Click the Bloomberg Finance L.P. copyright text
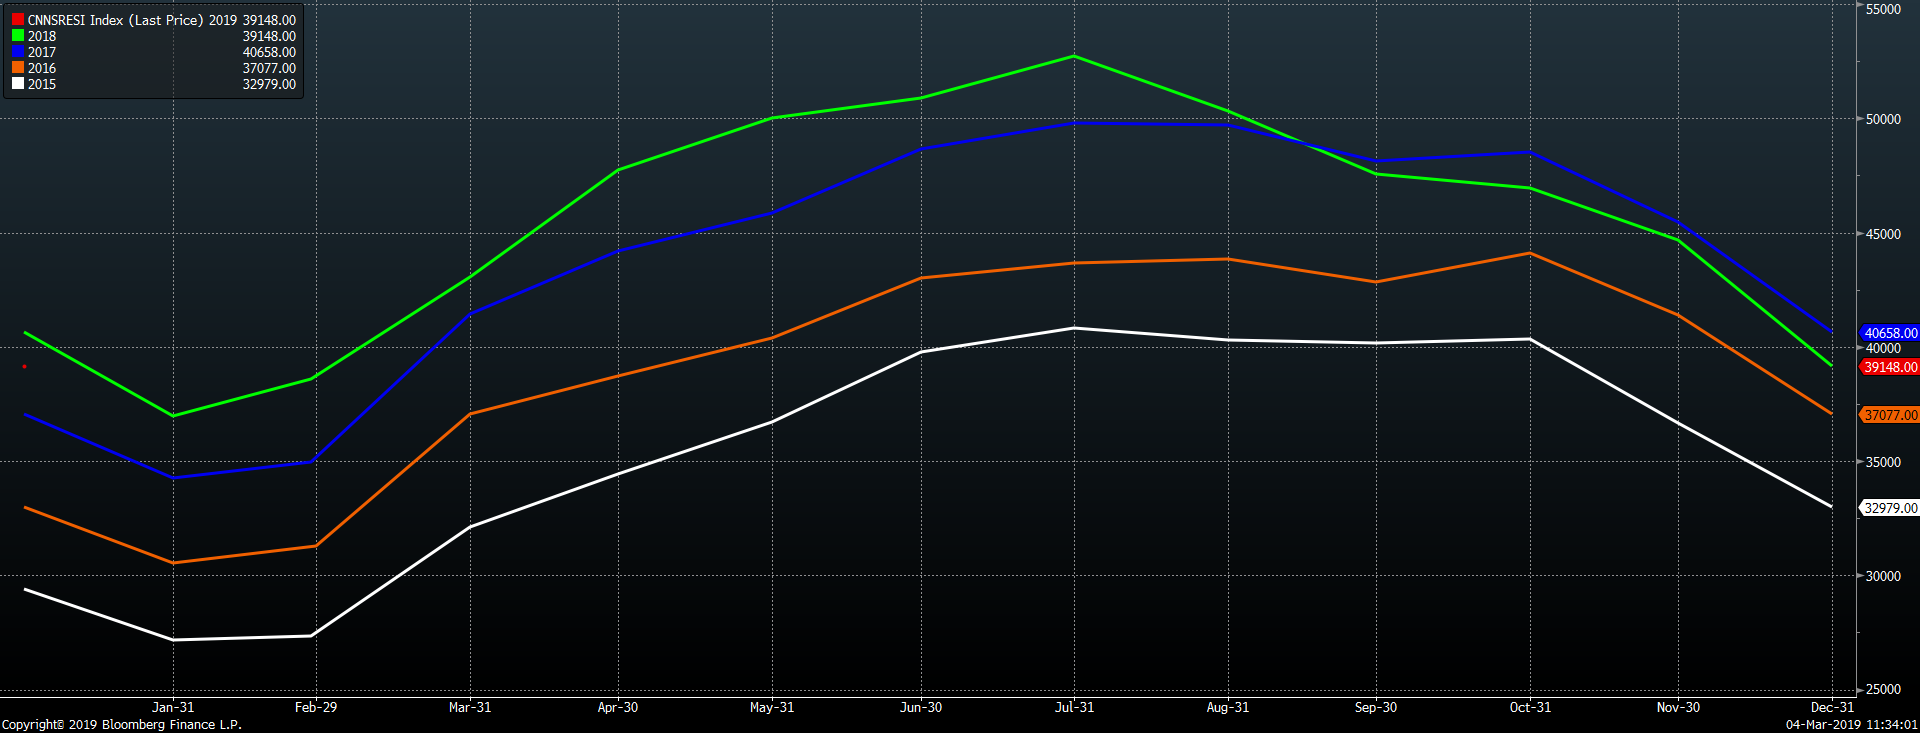The image size is (1920, 733). 122,724
